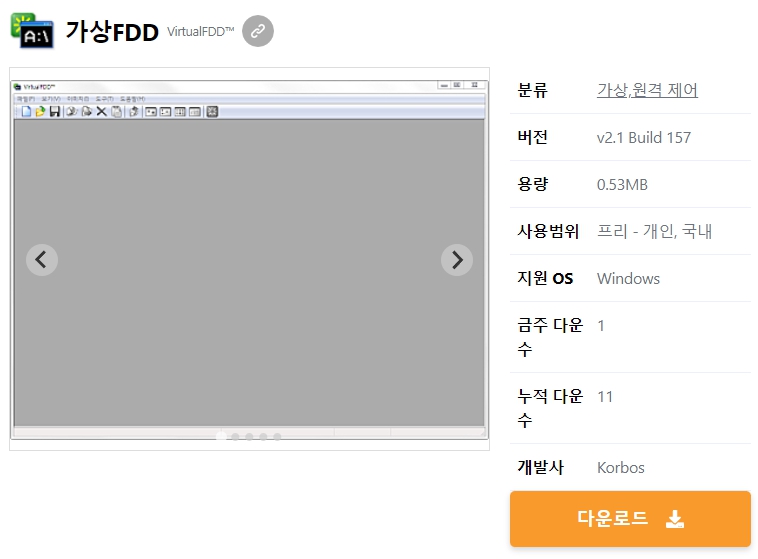Click the download arrow icon in orange button

[x=674, y=519]
